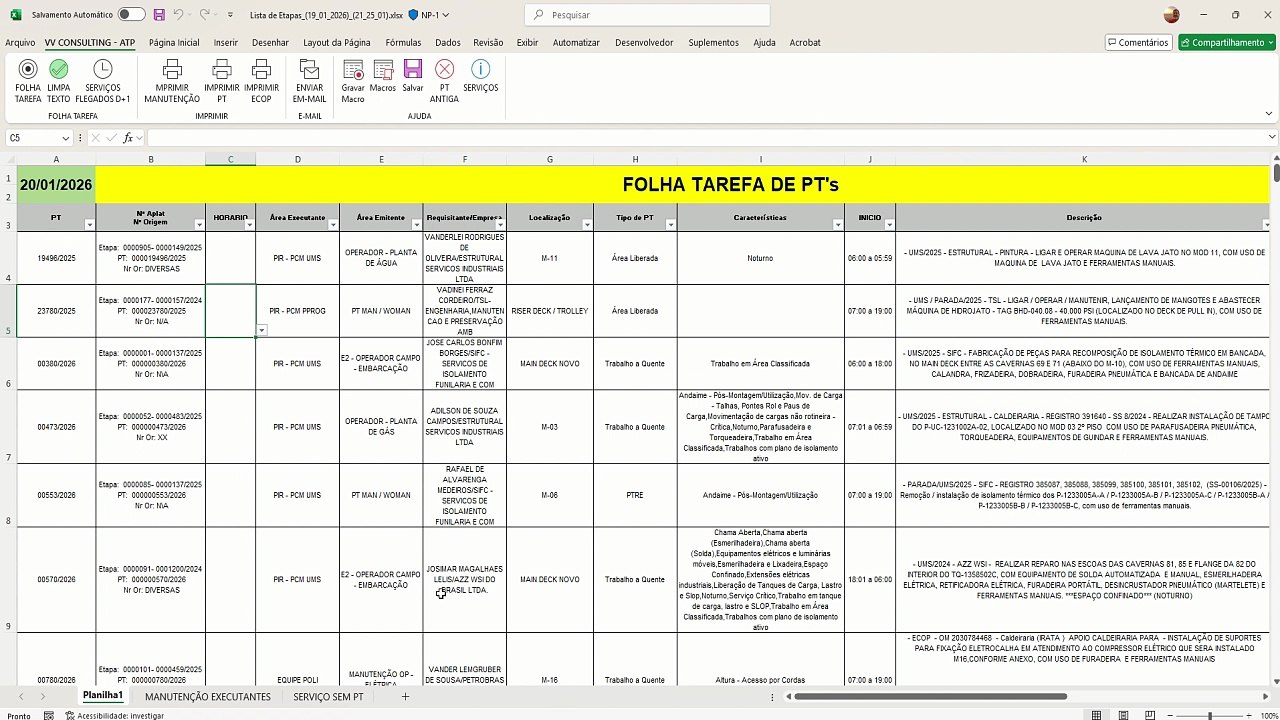Click ENVIAR EM-MAIL envelope icon
Viewport: 1280px width, 720px height.
(x=310, y=69)
